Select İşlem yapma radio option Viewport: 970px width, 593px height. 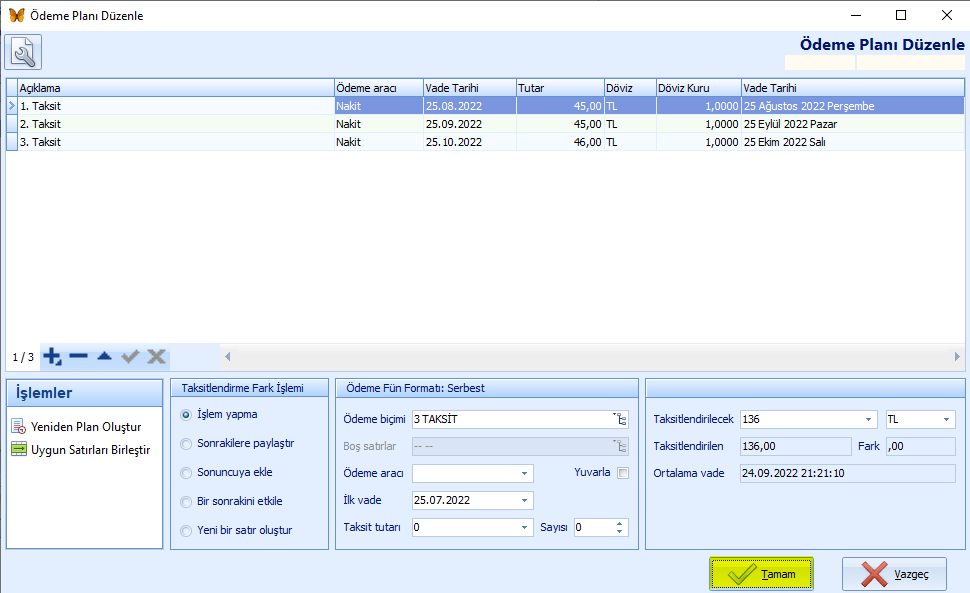pos(186,415)
